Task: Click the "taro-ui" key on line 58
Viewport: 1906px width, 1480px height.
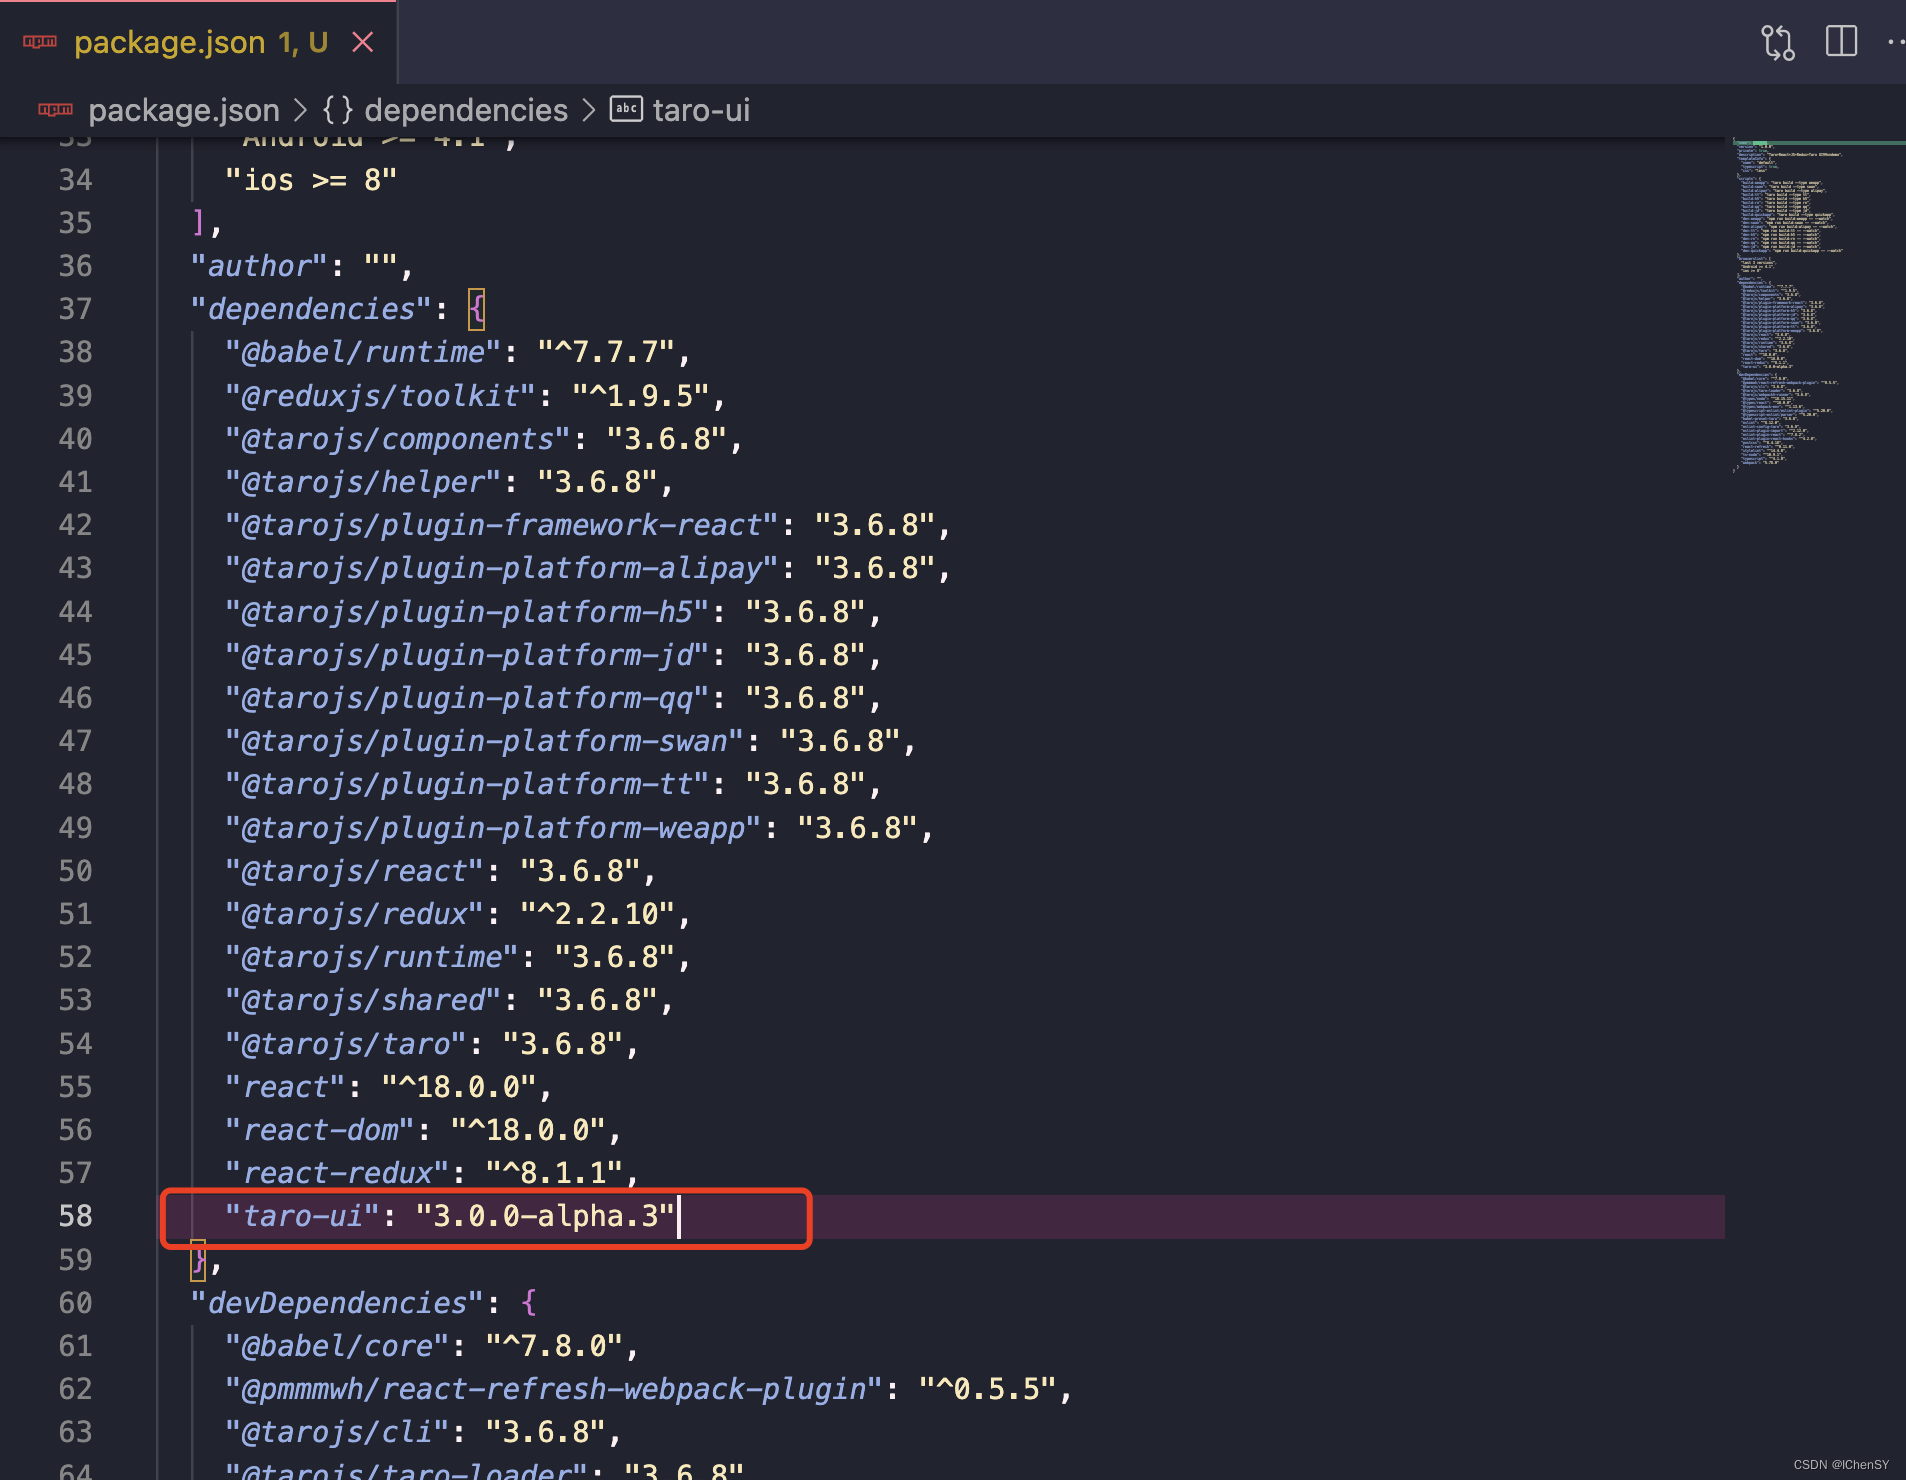Action: point(302,1216)
